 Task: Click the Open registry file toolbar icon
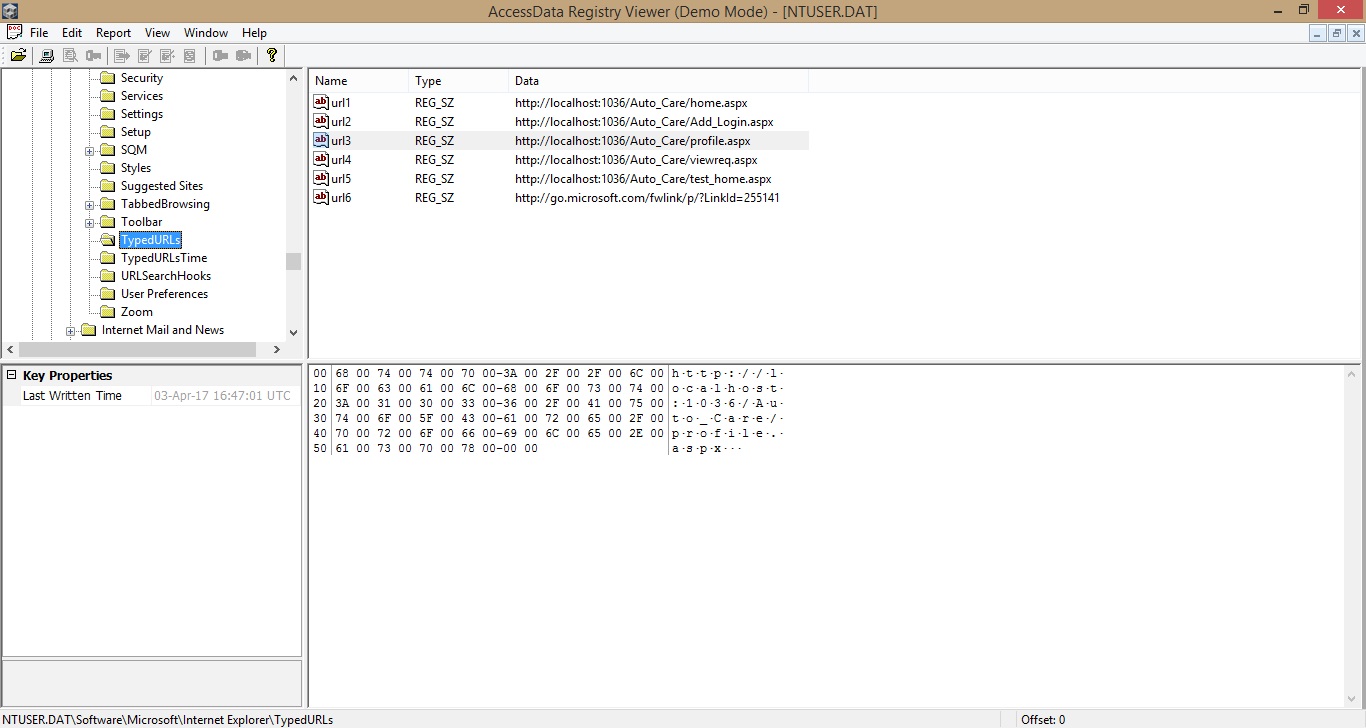tap(18, 56)
